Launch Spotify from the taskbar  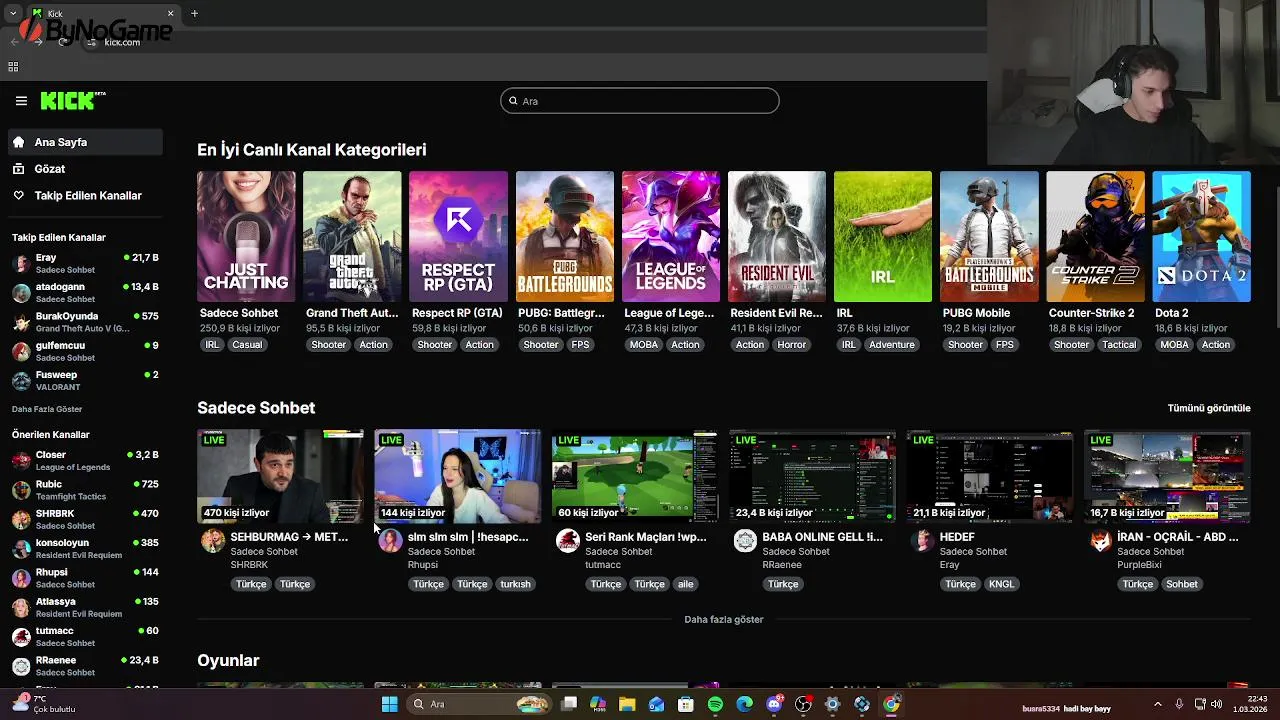coord(715,704)
